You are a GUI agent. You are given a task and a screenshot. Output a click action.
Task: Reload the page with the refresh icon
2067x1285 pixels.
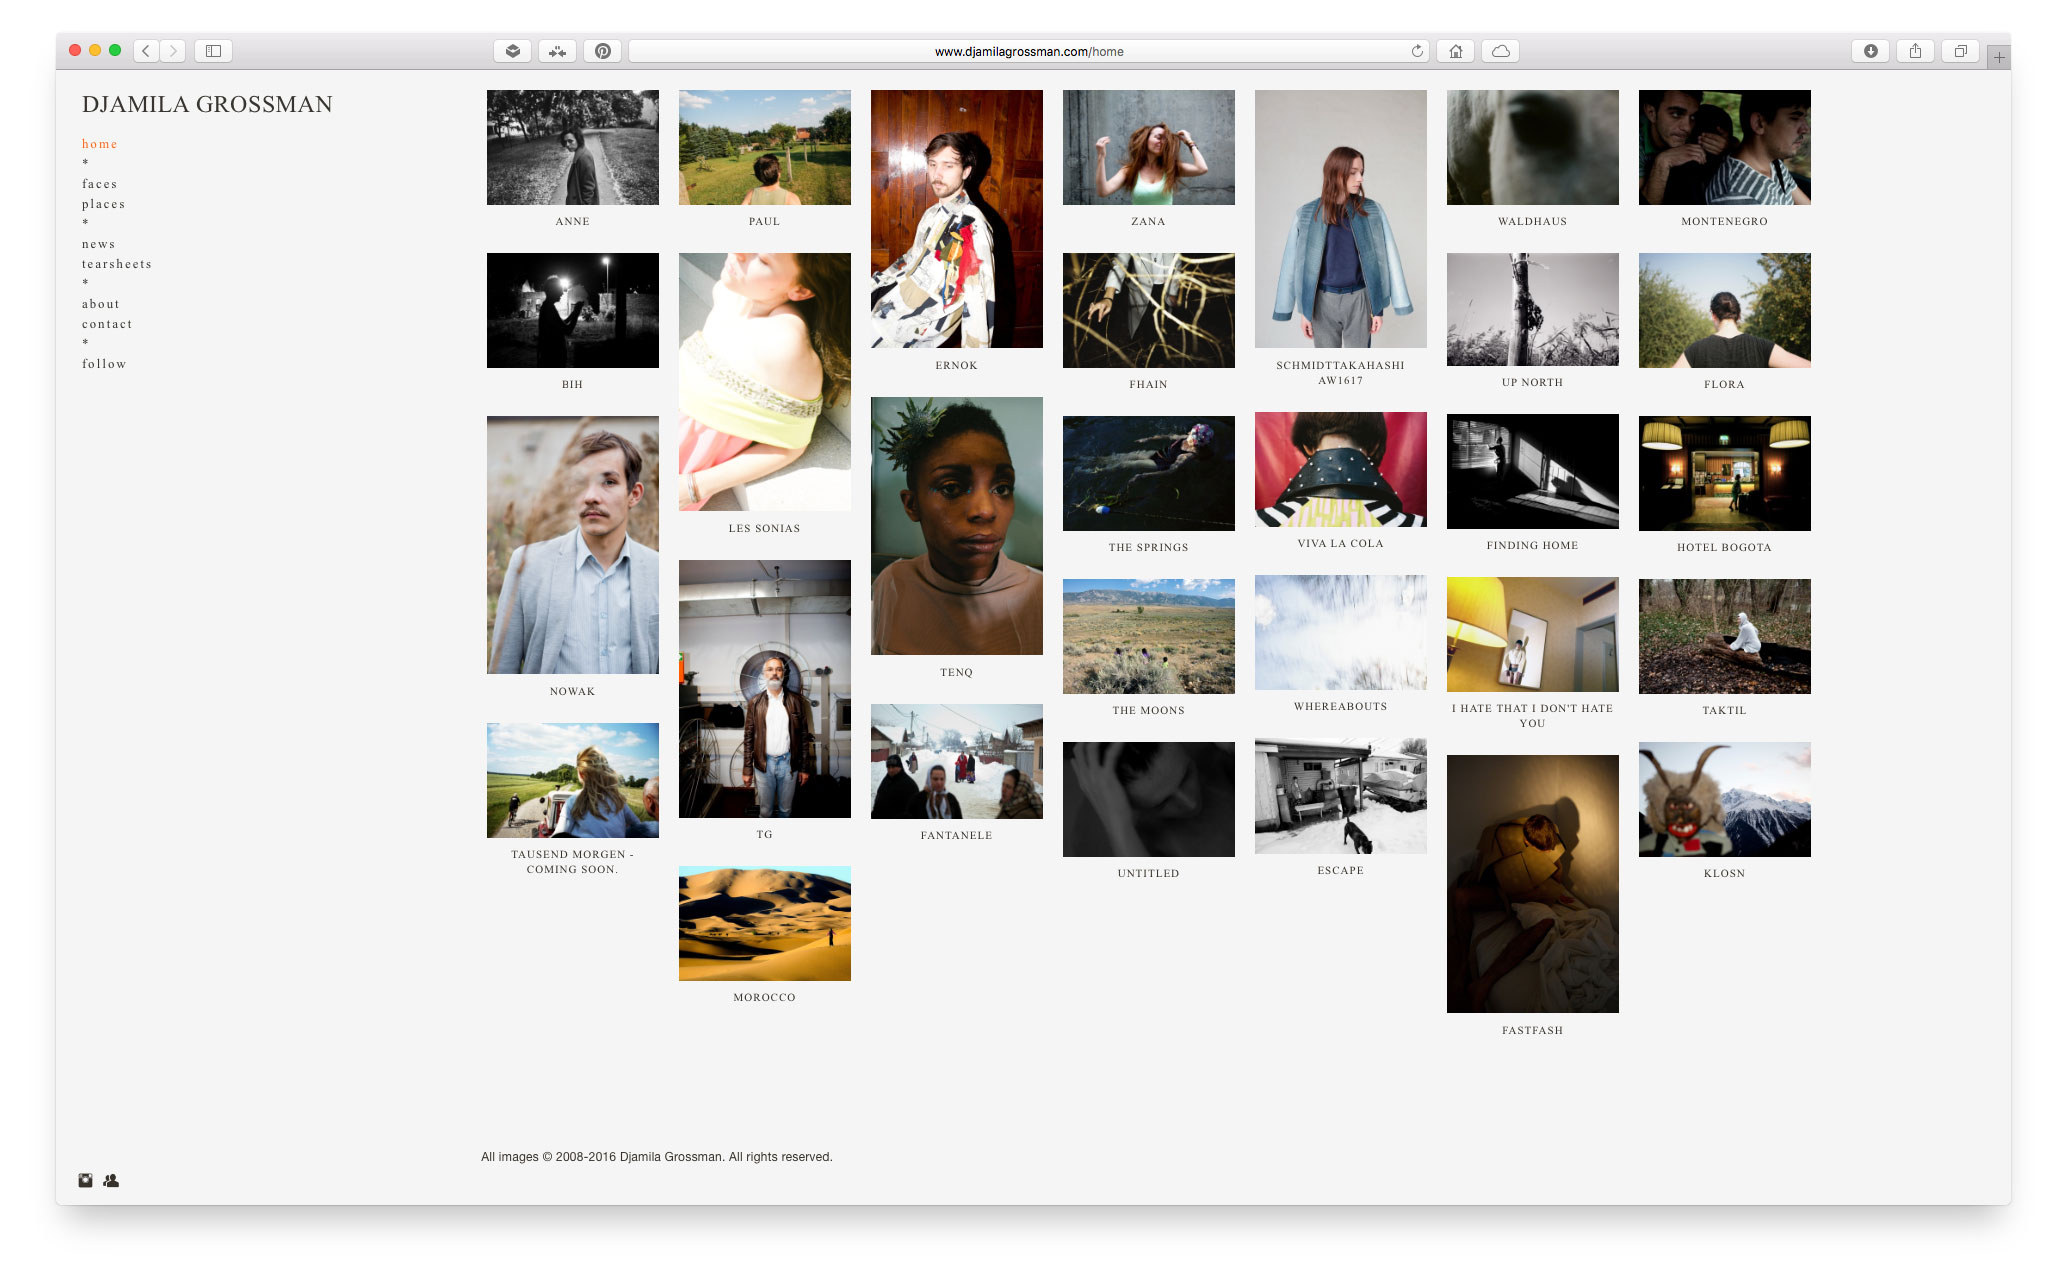(1417, 51)
